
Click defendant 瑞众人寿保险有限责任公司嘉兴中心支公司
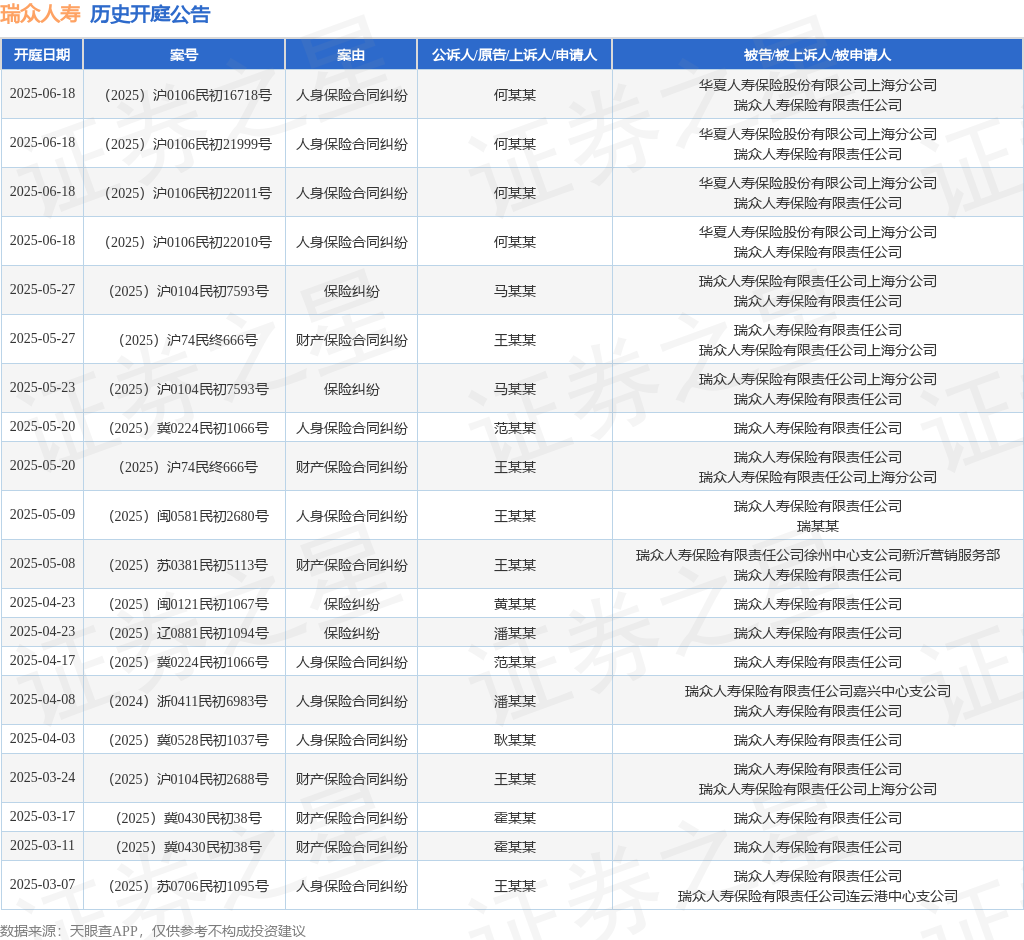[818, 691]
